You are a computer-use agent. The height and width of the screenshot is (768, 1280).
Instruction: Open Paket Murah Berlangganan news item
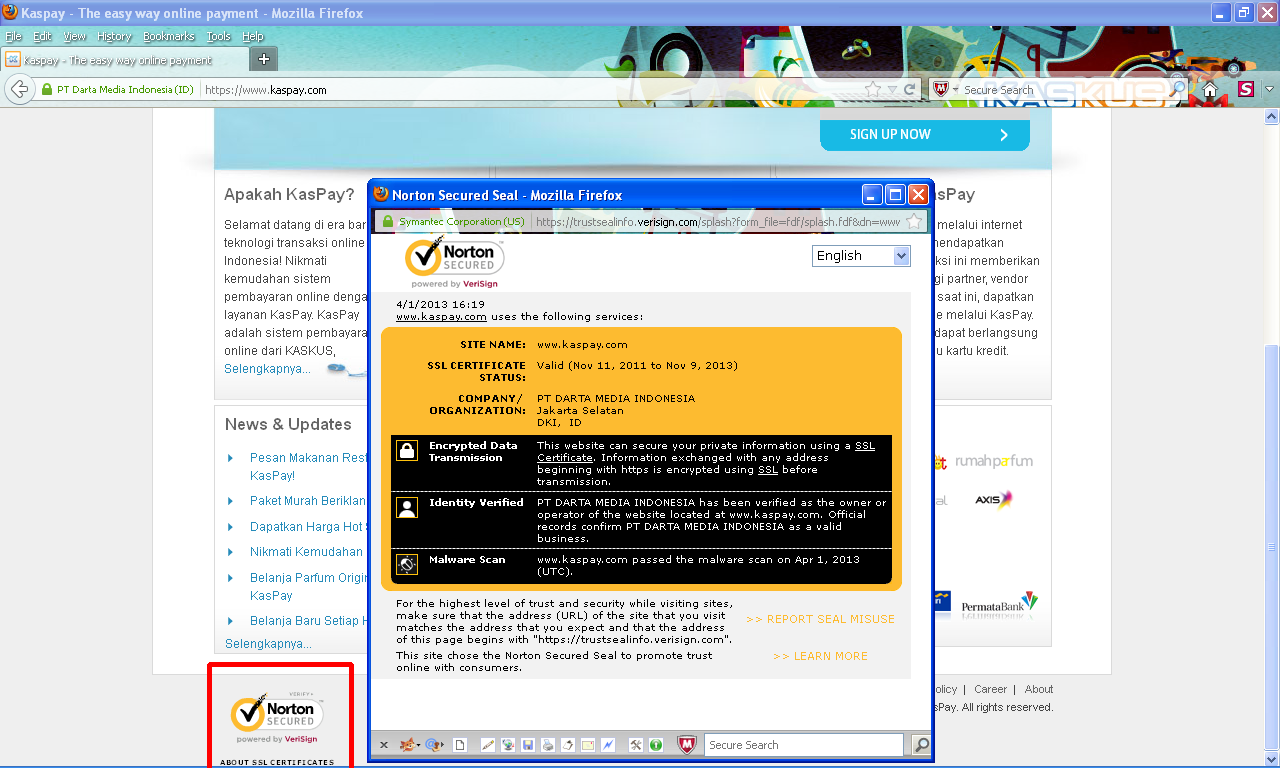[308, 501]
